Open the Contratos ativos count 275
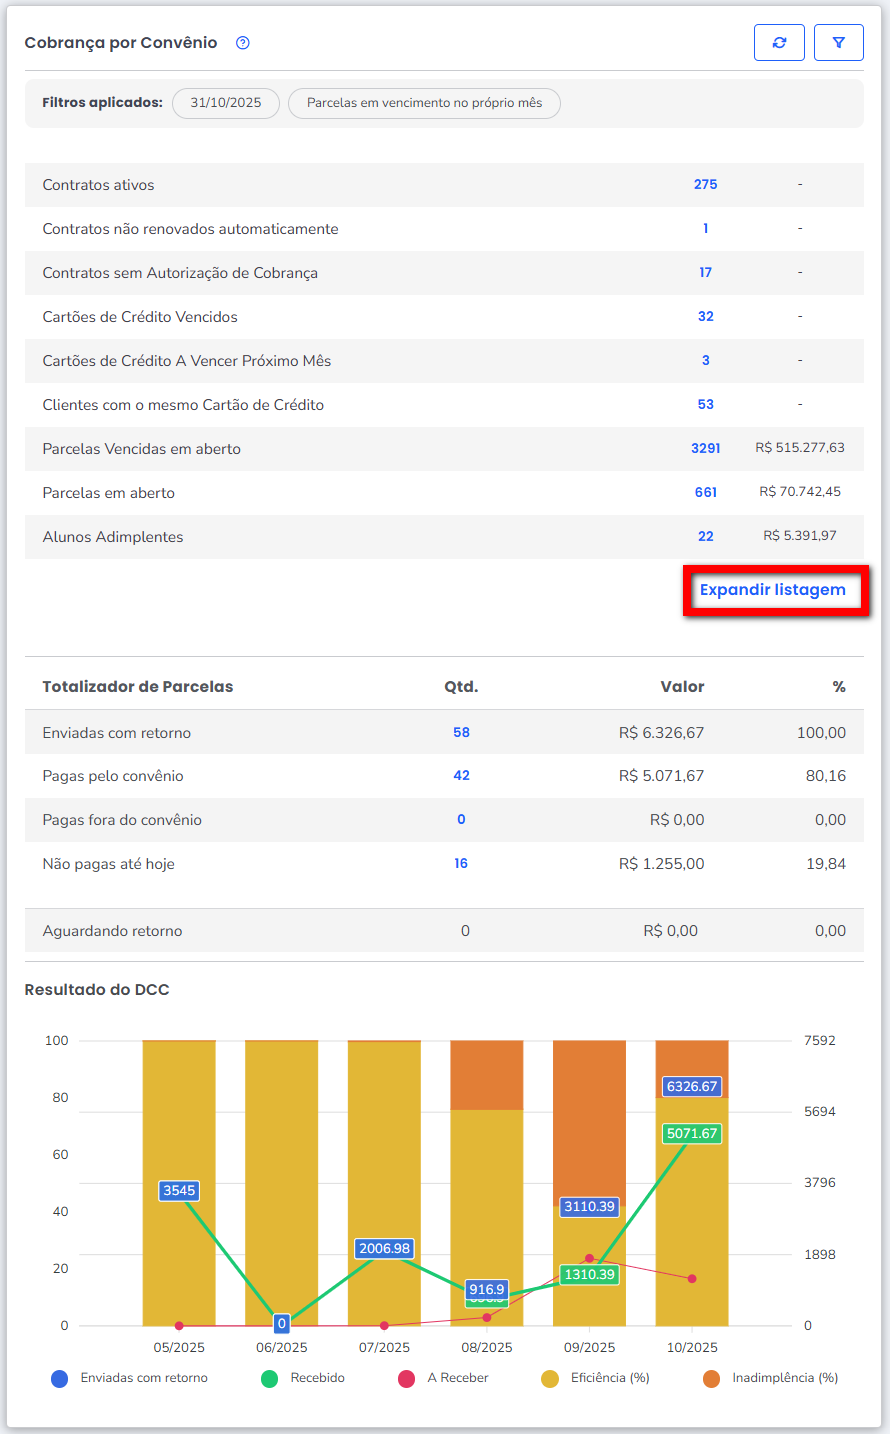Screen dimensions: 890x1434 (x=705, y=185)
